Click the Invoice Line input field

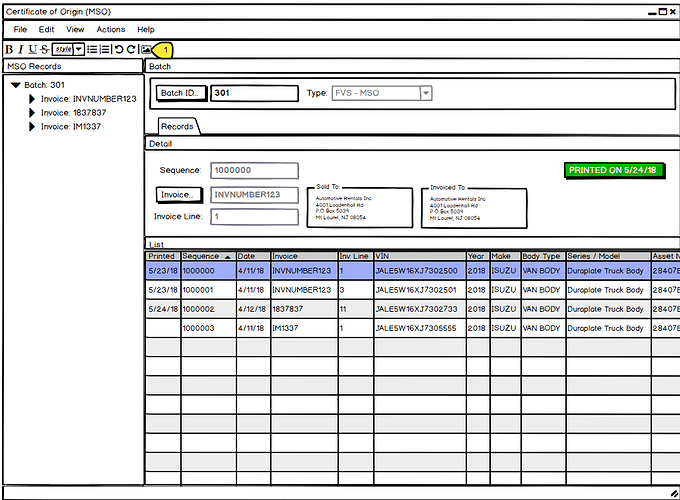coord(255,216)
